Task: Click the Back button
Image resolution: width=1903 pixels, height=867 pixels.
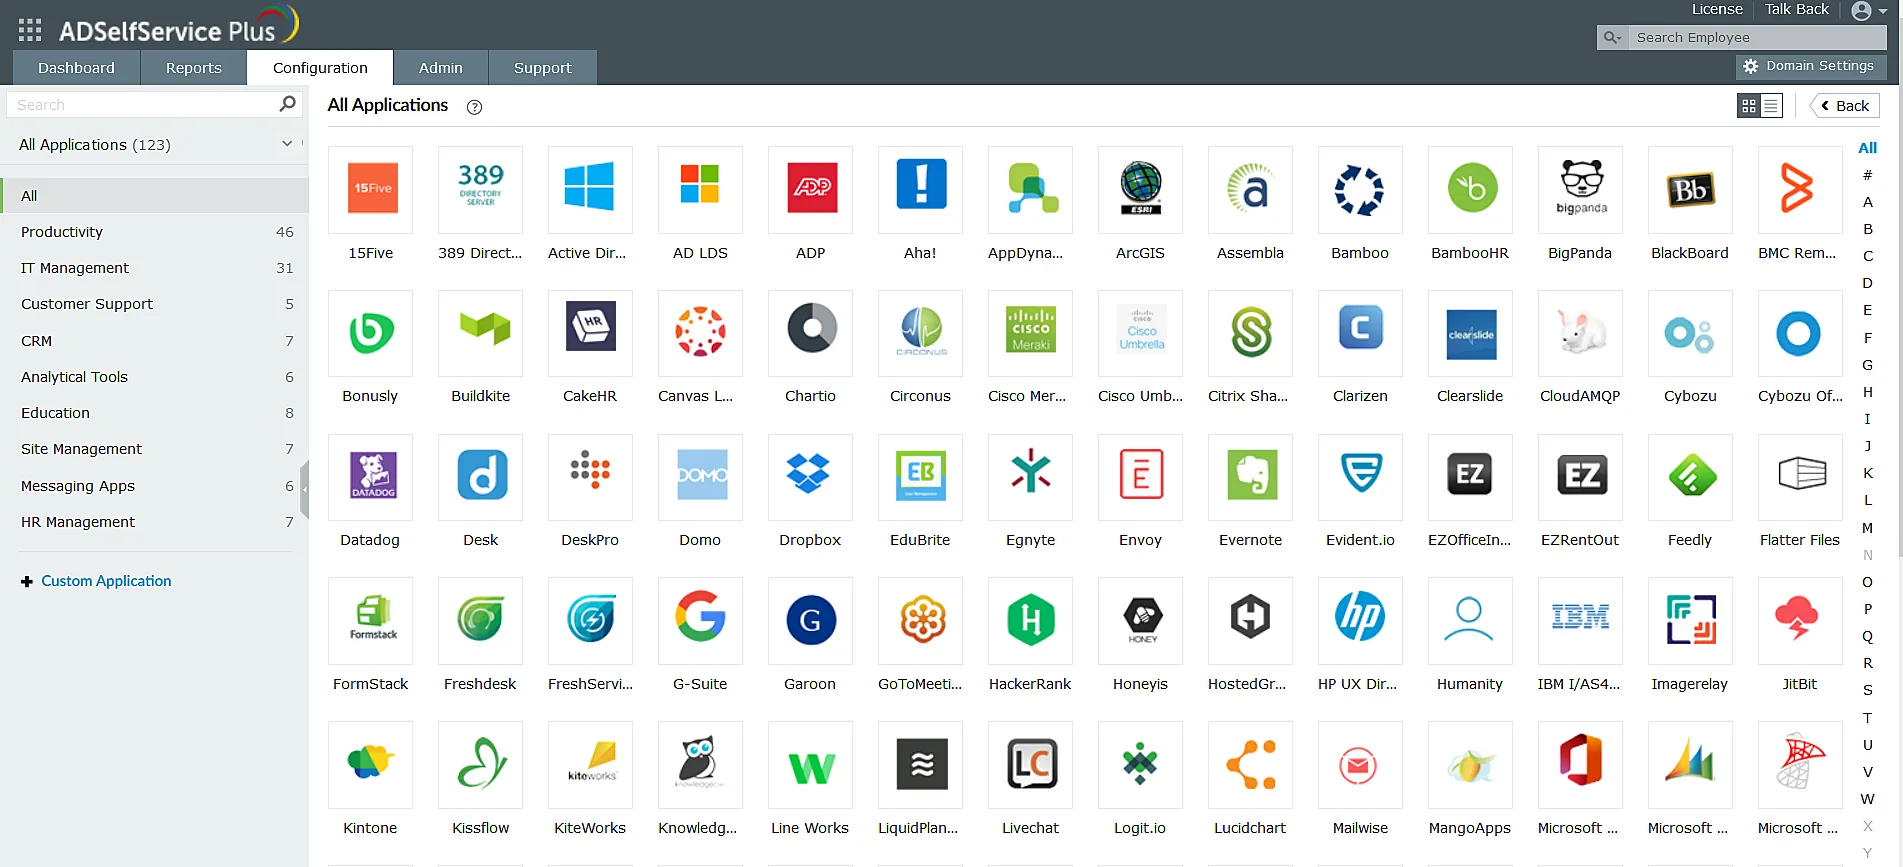Action: [x=1845, y=105]
